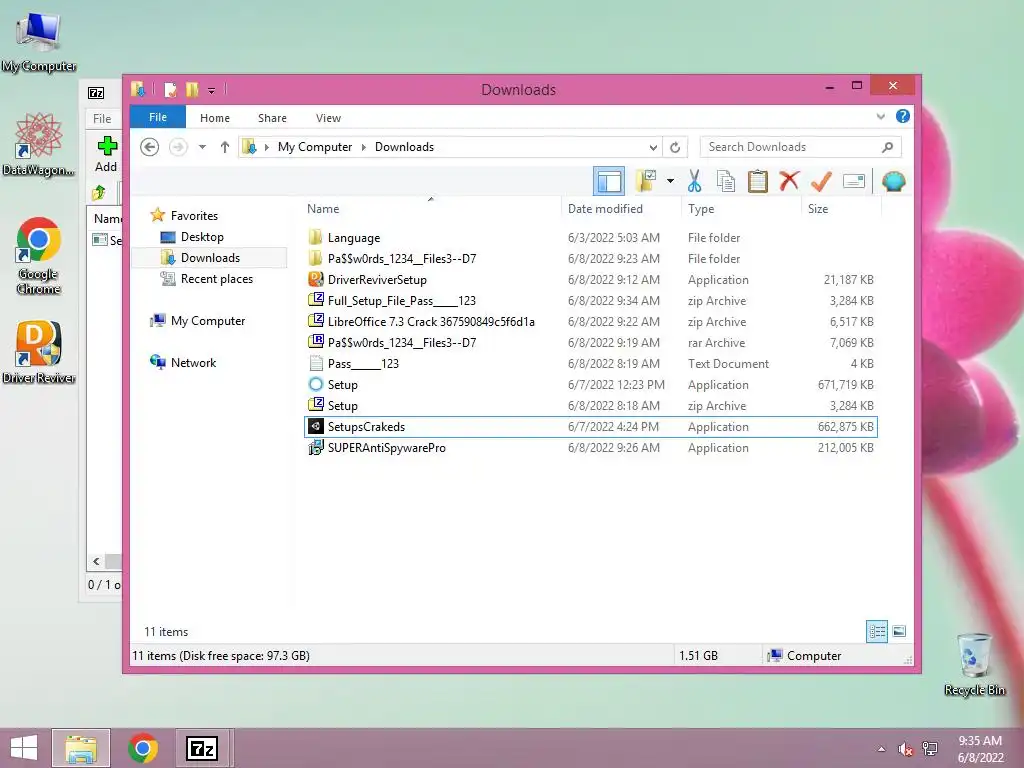1024x768 pixels.
Task: Click the scissors Cut icon
Action: [x=694, y=181]
